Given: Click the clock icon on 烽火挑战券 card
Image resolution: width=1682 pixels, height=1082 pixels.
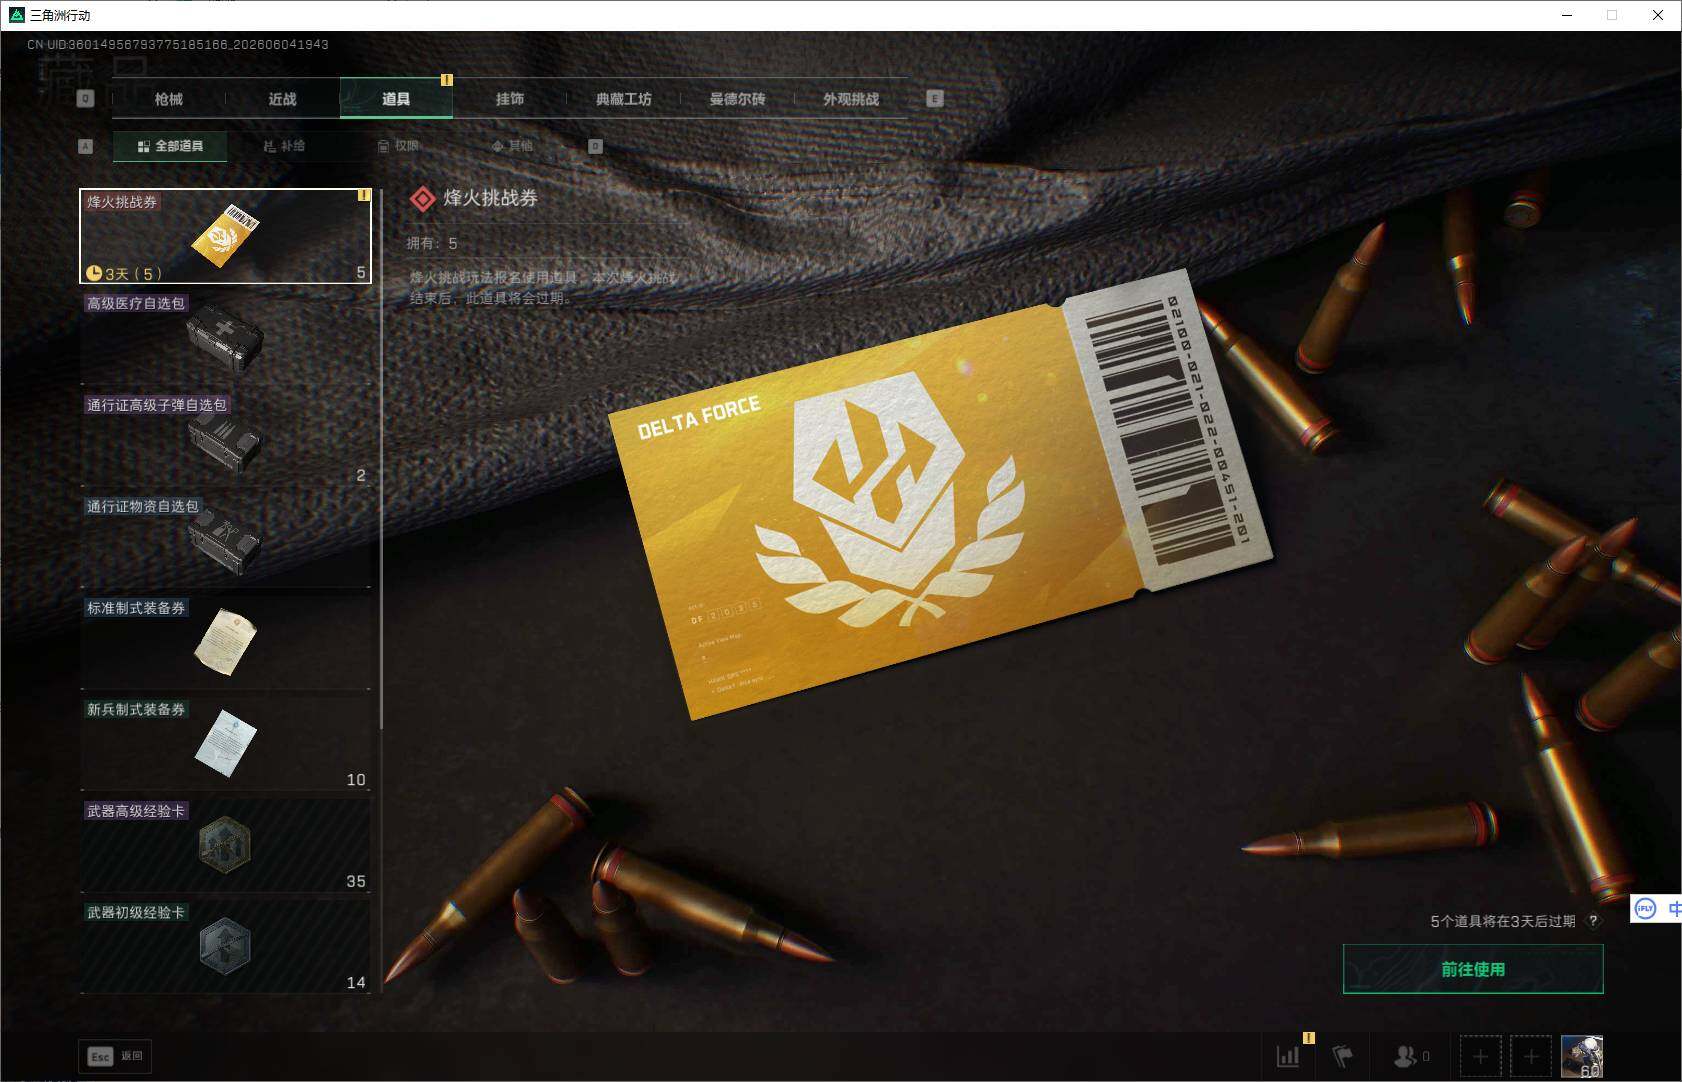Looking at the screenshot, I should [94, 273].
